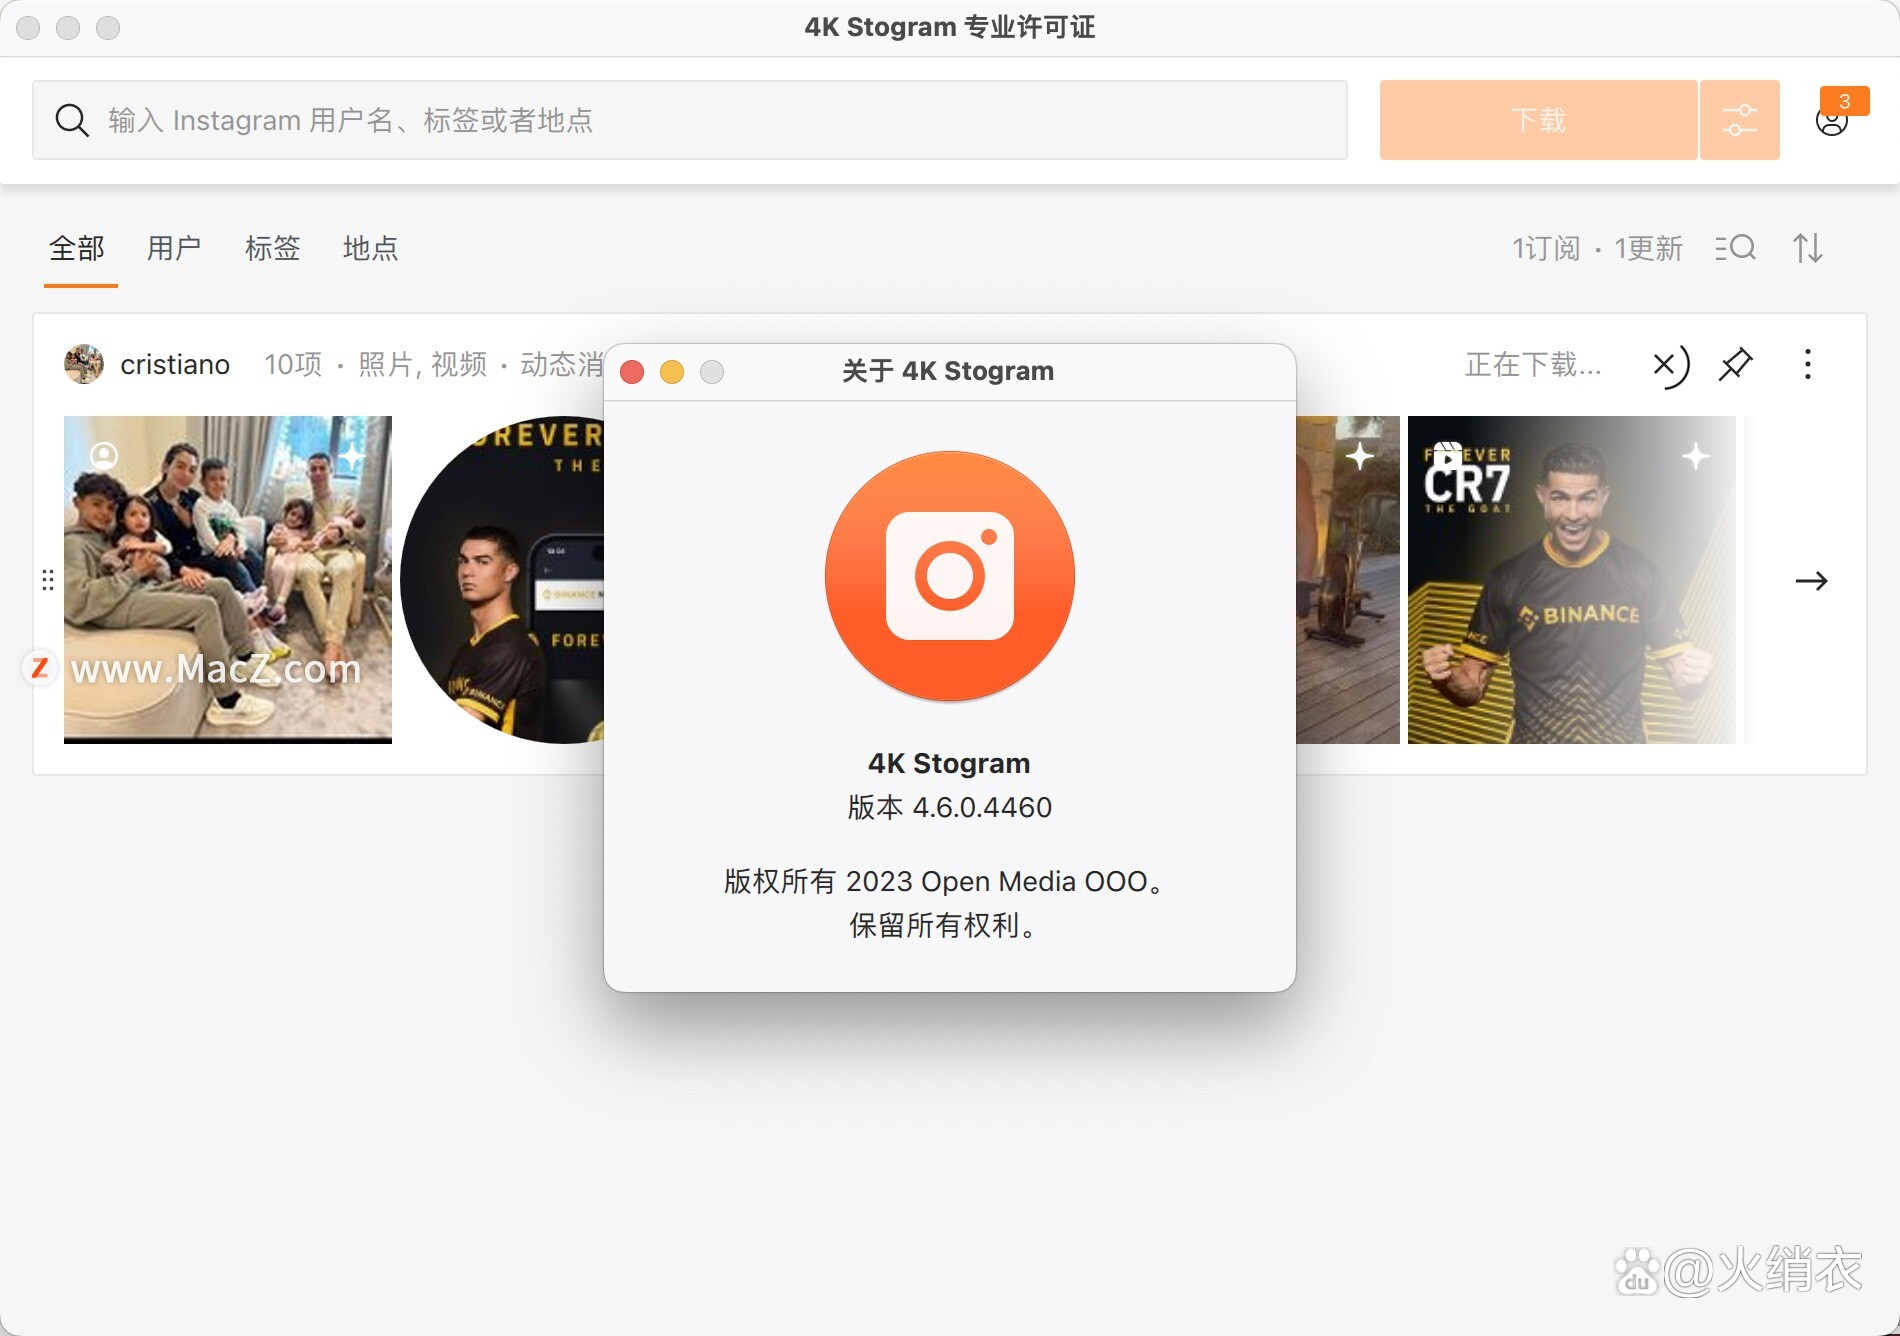Click the 照片, 视频 media type text
The height and width of the screenshot is (1336, 1900).
422,364
